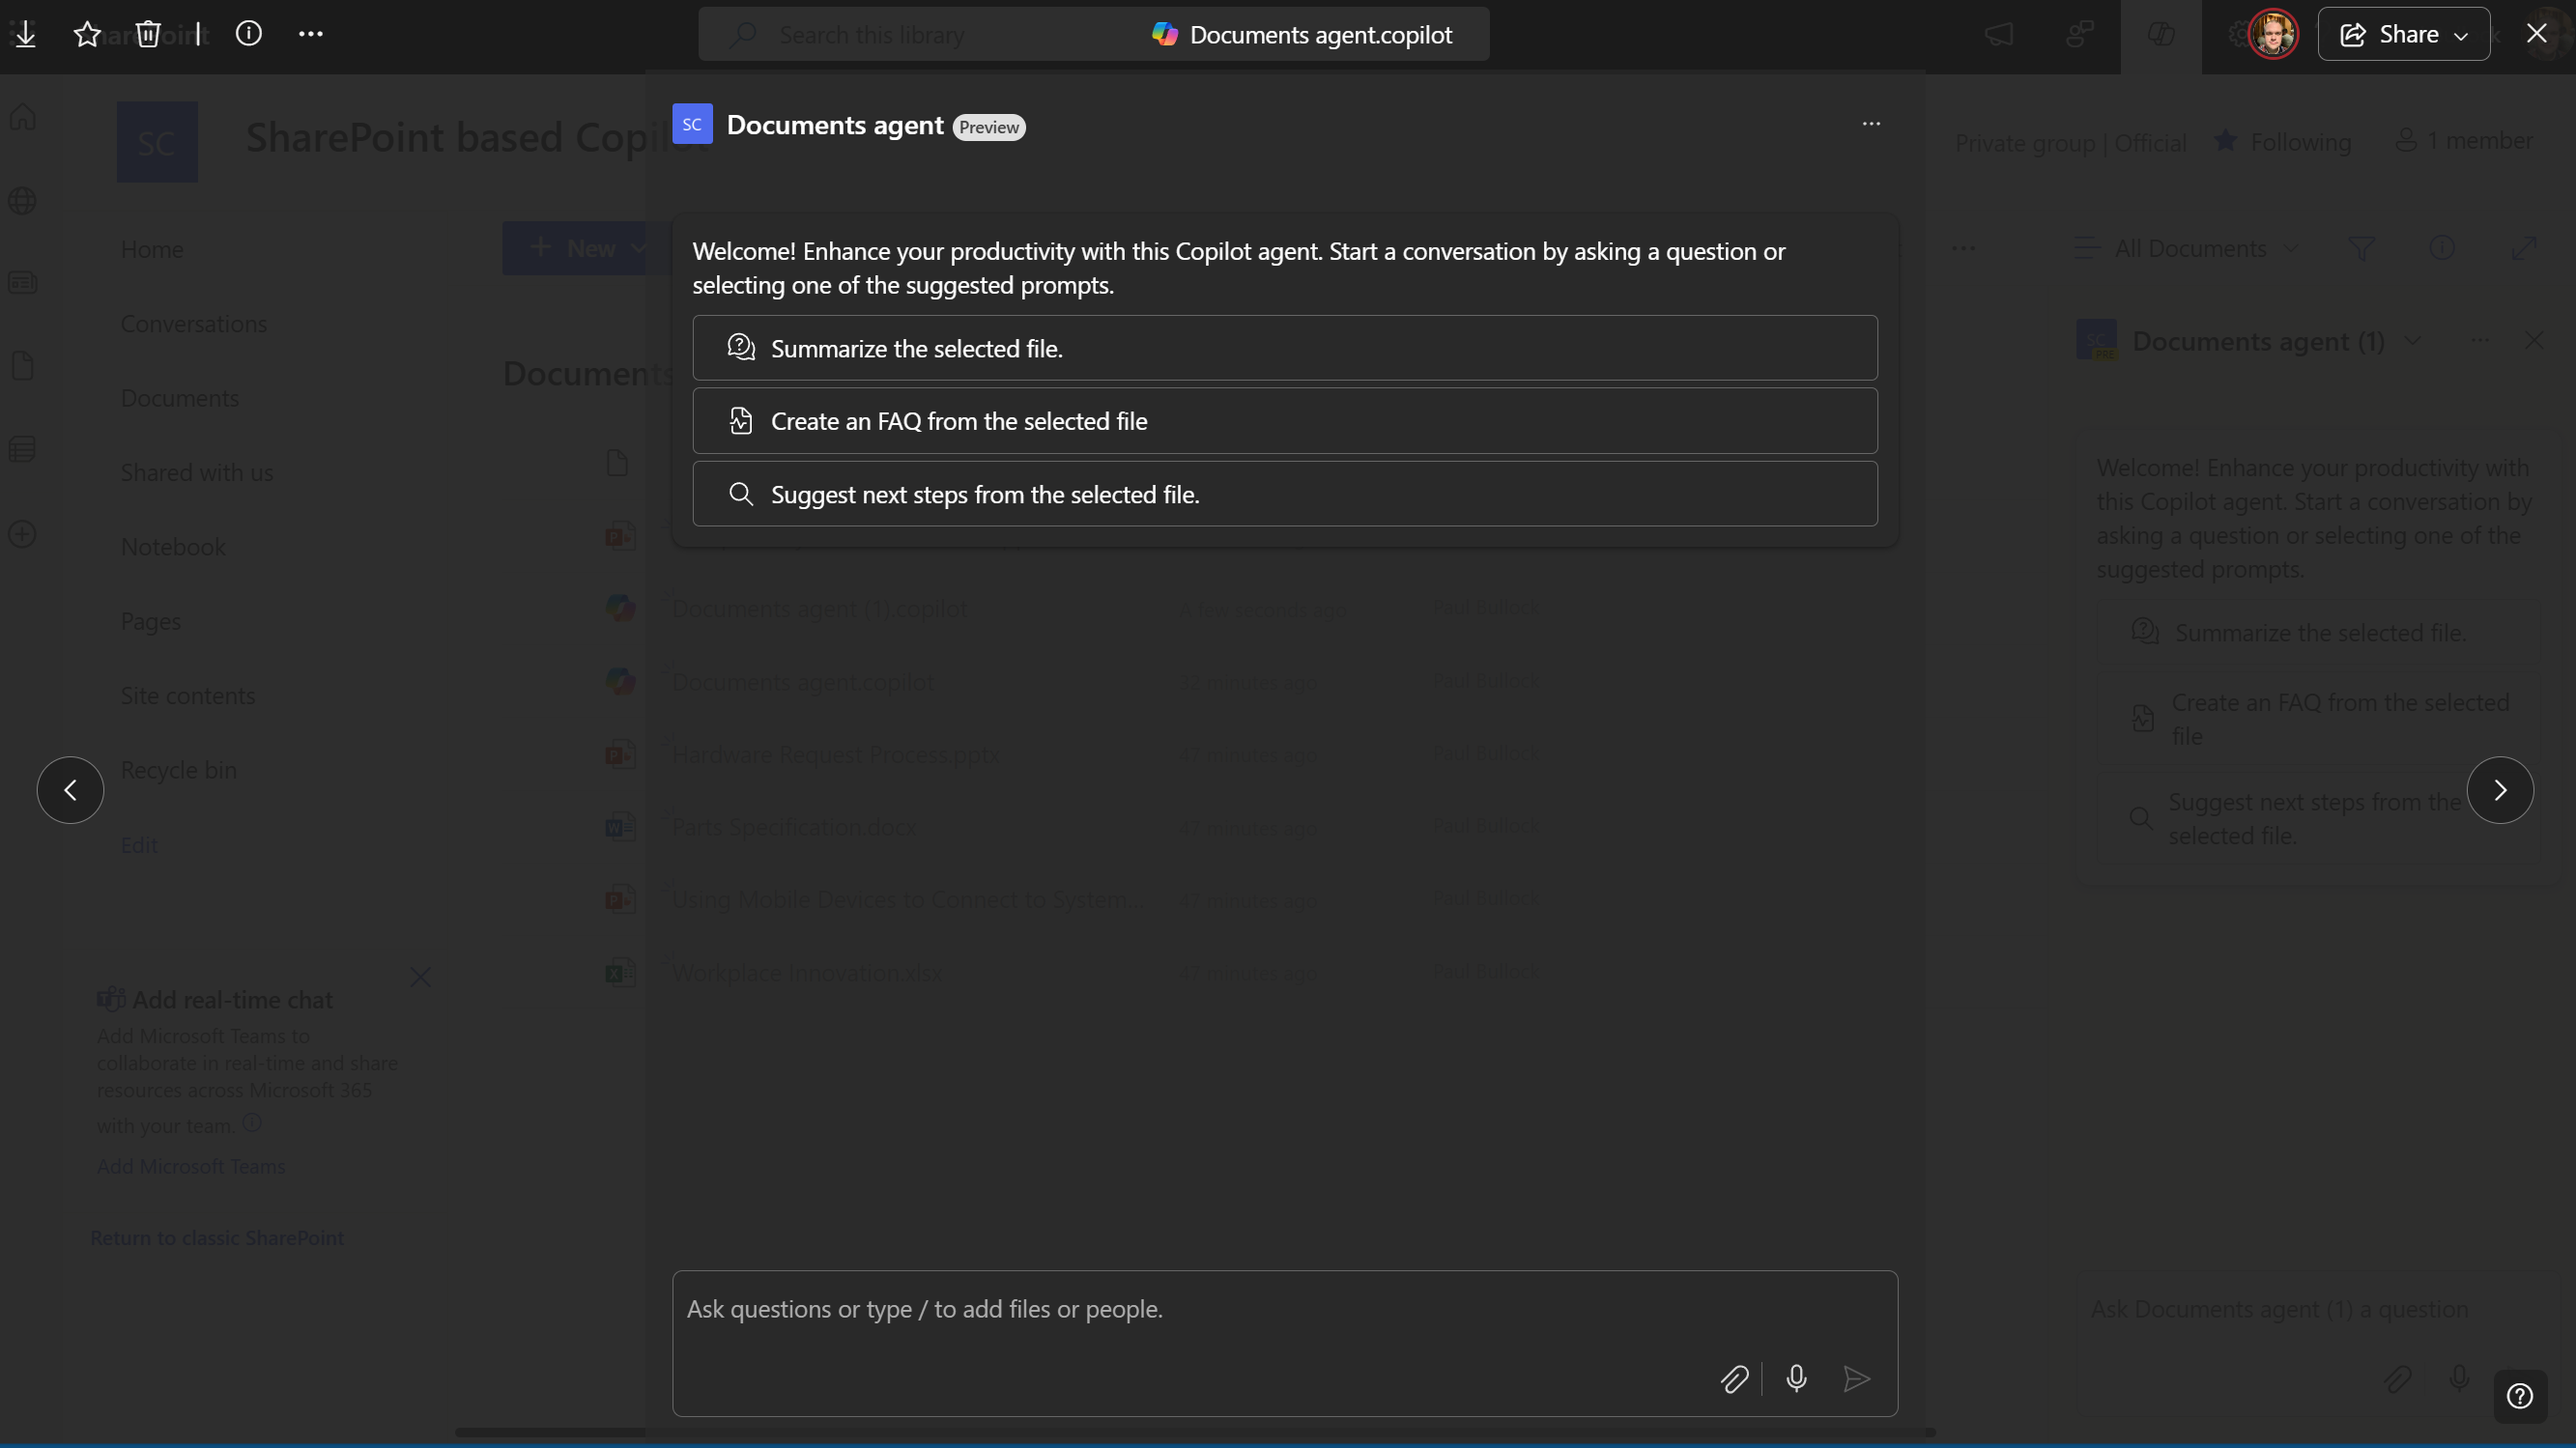Select 'Summarize the selected file' prompt

(x=1286, y=349)
